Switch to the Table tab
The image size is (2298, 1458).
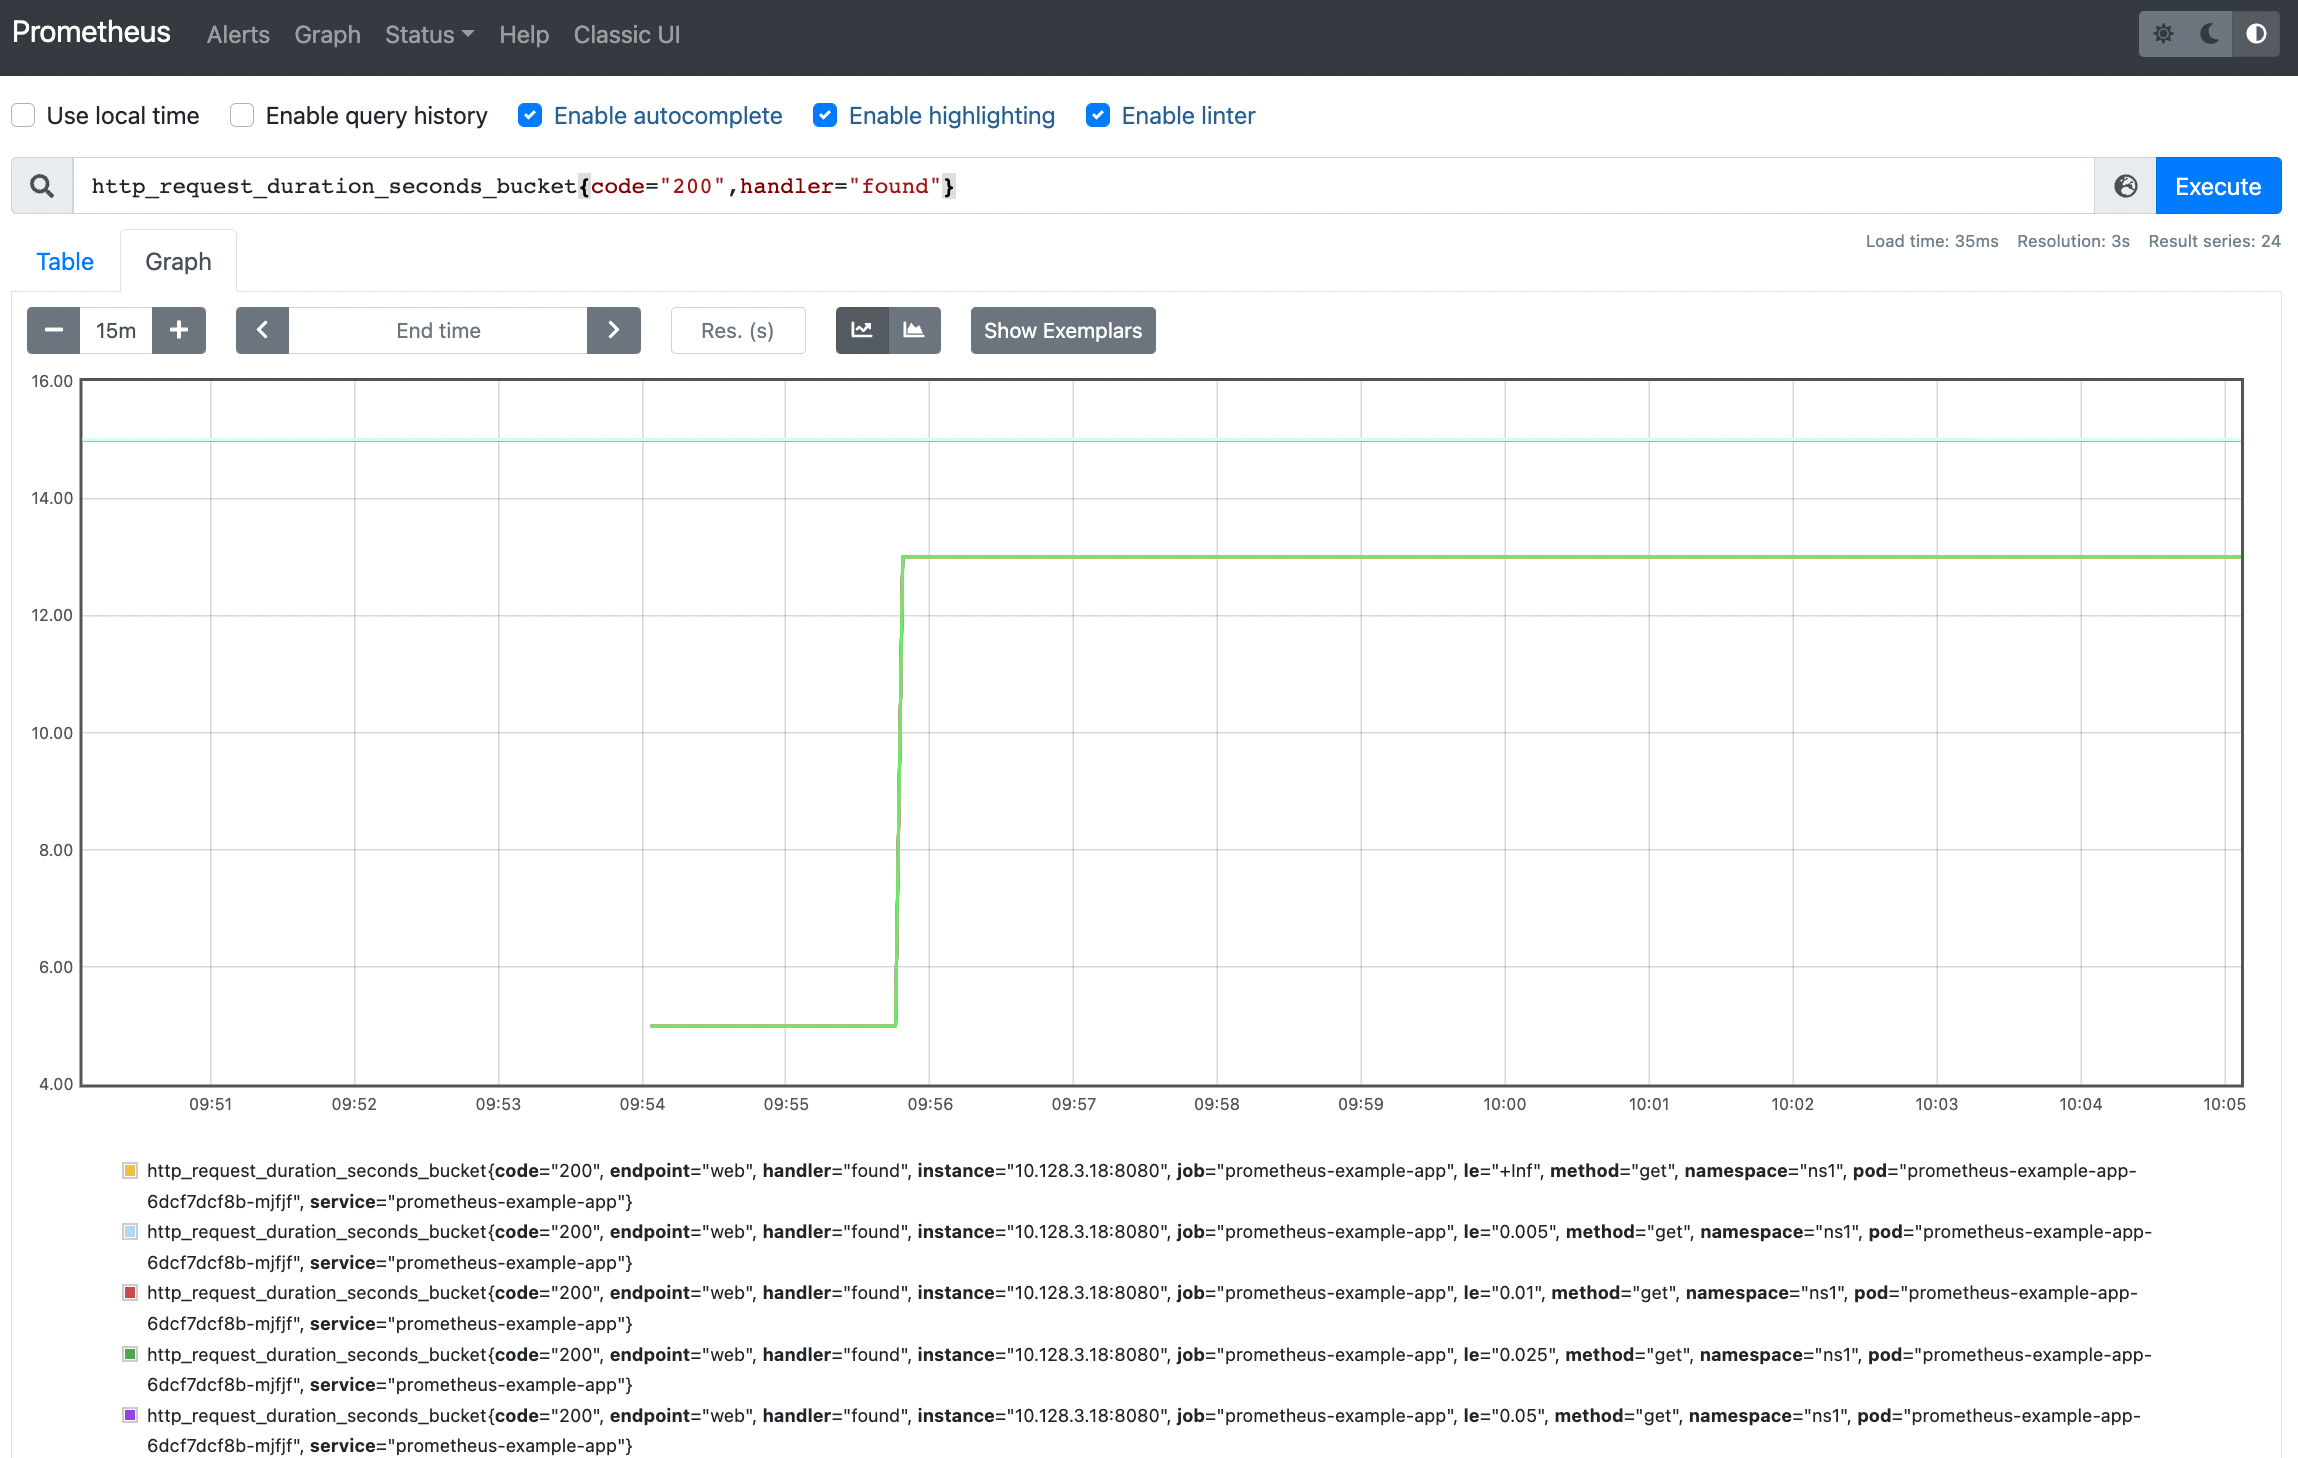tap(65, 262)
